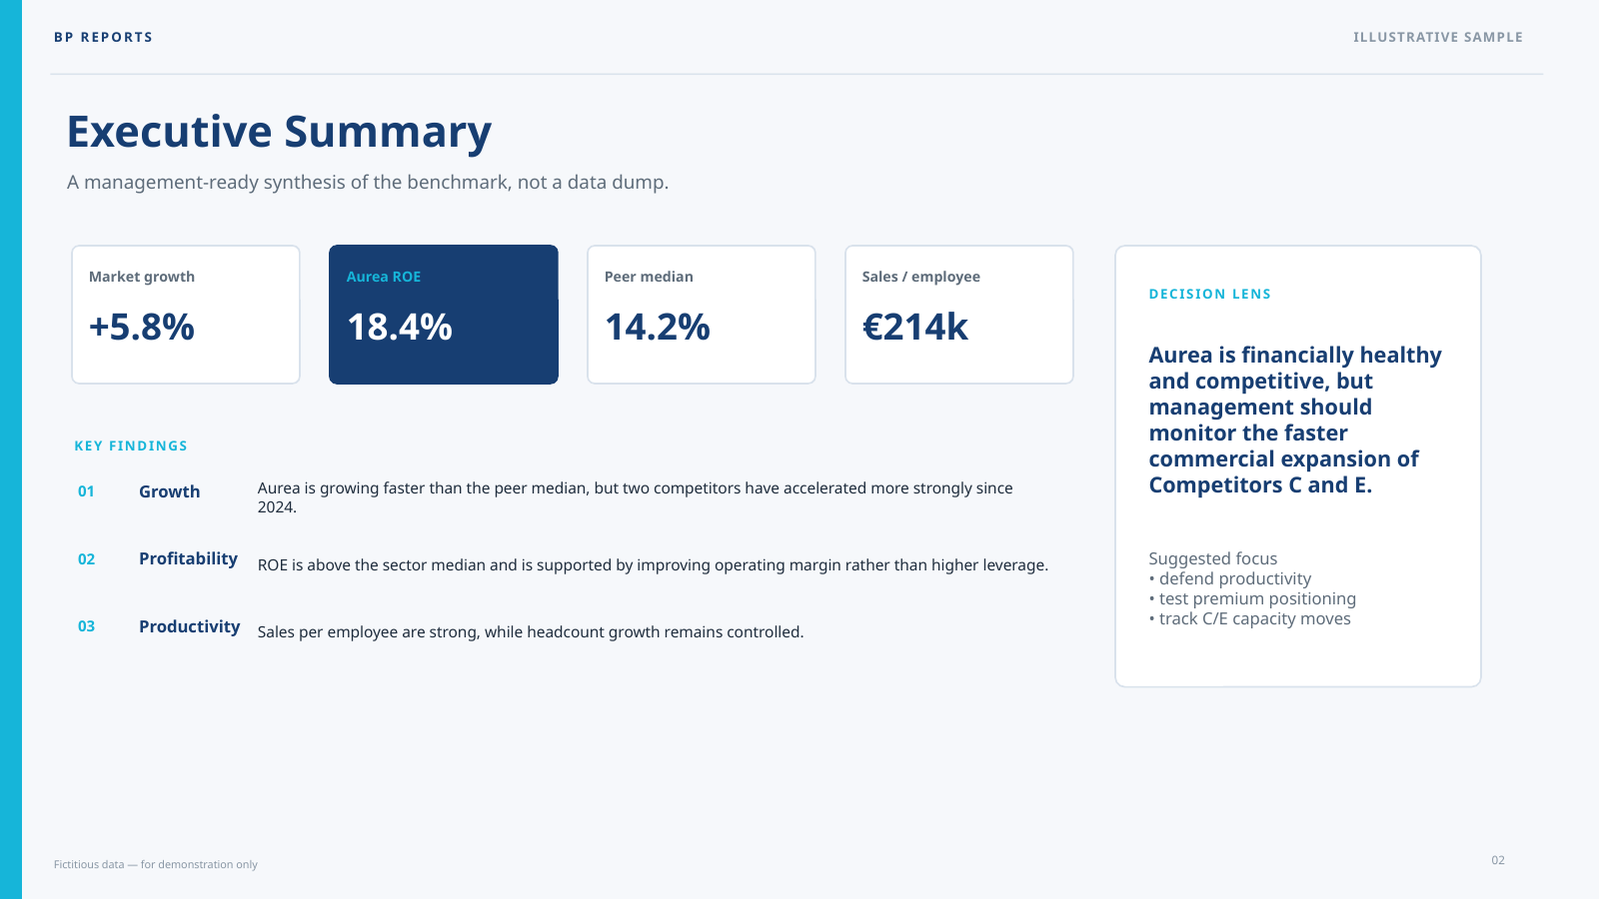Click the 03 Productivity finding label
This screenshot has height=899, width=1600.
tap(159, 626)
